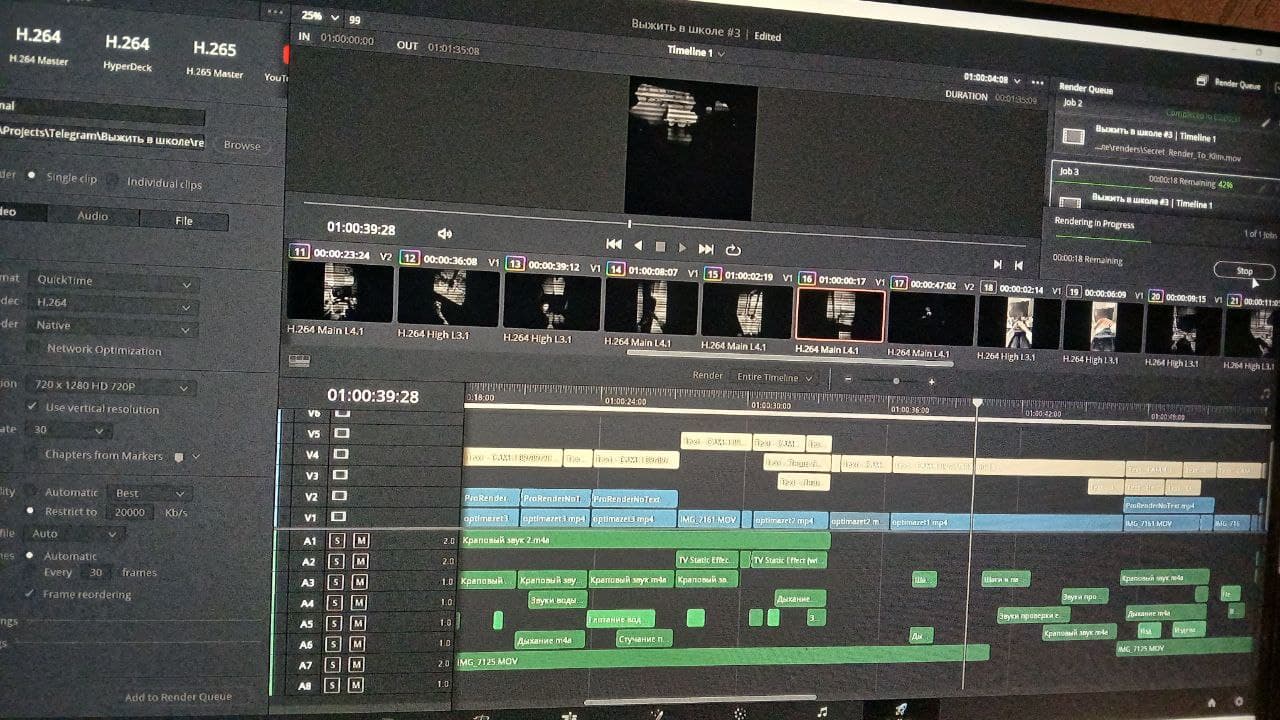Click Browse button for output location
Screen dimensions: 1280x720
(x=242, y=145)
